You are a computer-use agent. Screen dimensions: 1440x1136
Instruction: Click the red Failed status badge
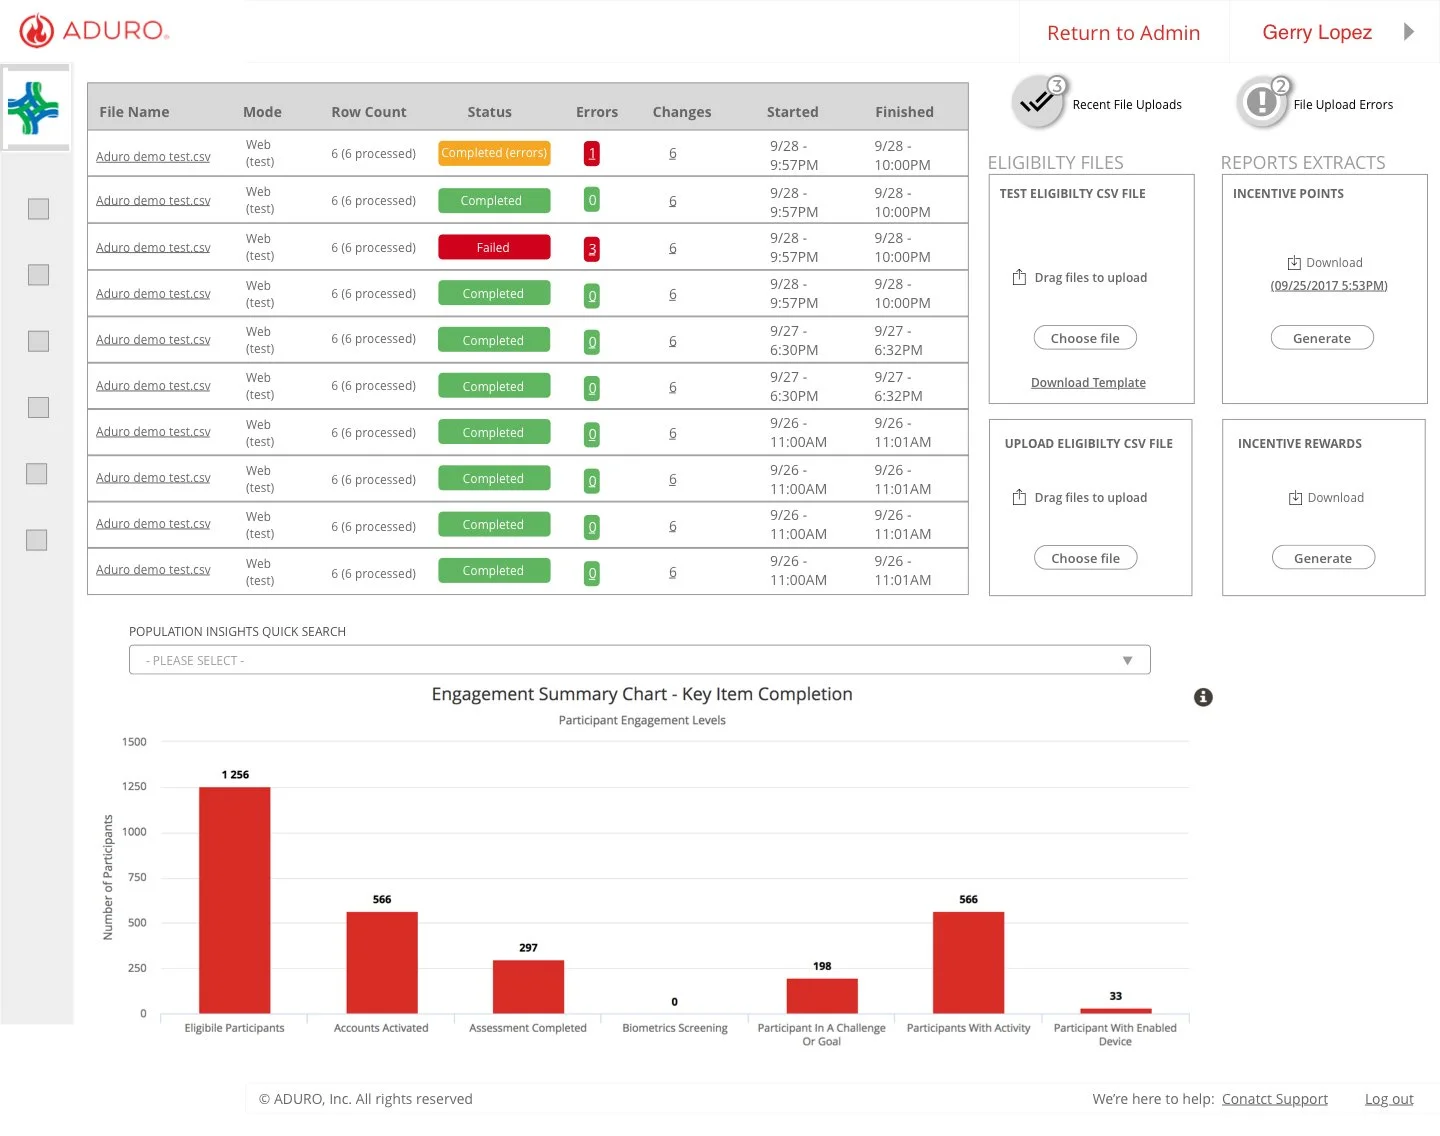tap(494, 247)
